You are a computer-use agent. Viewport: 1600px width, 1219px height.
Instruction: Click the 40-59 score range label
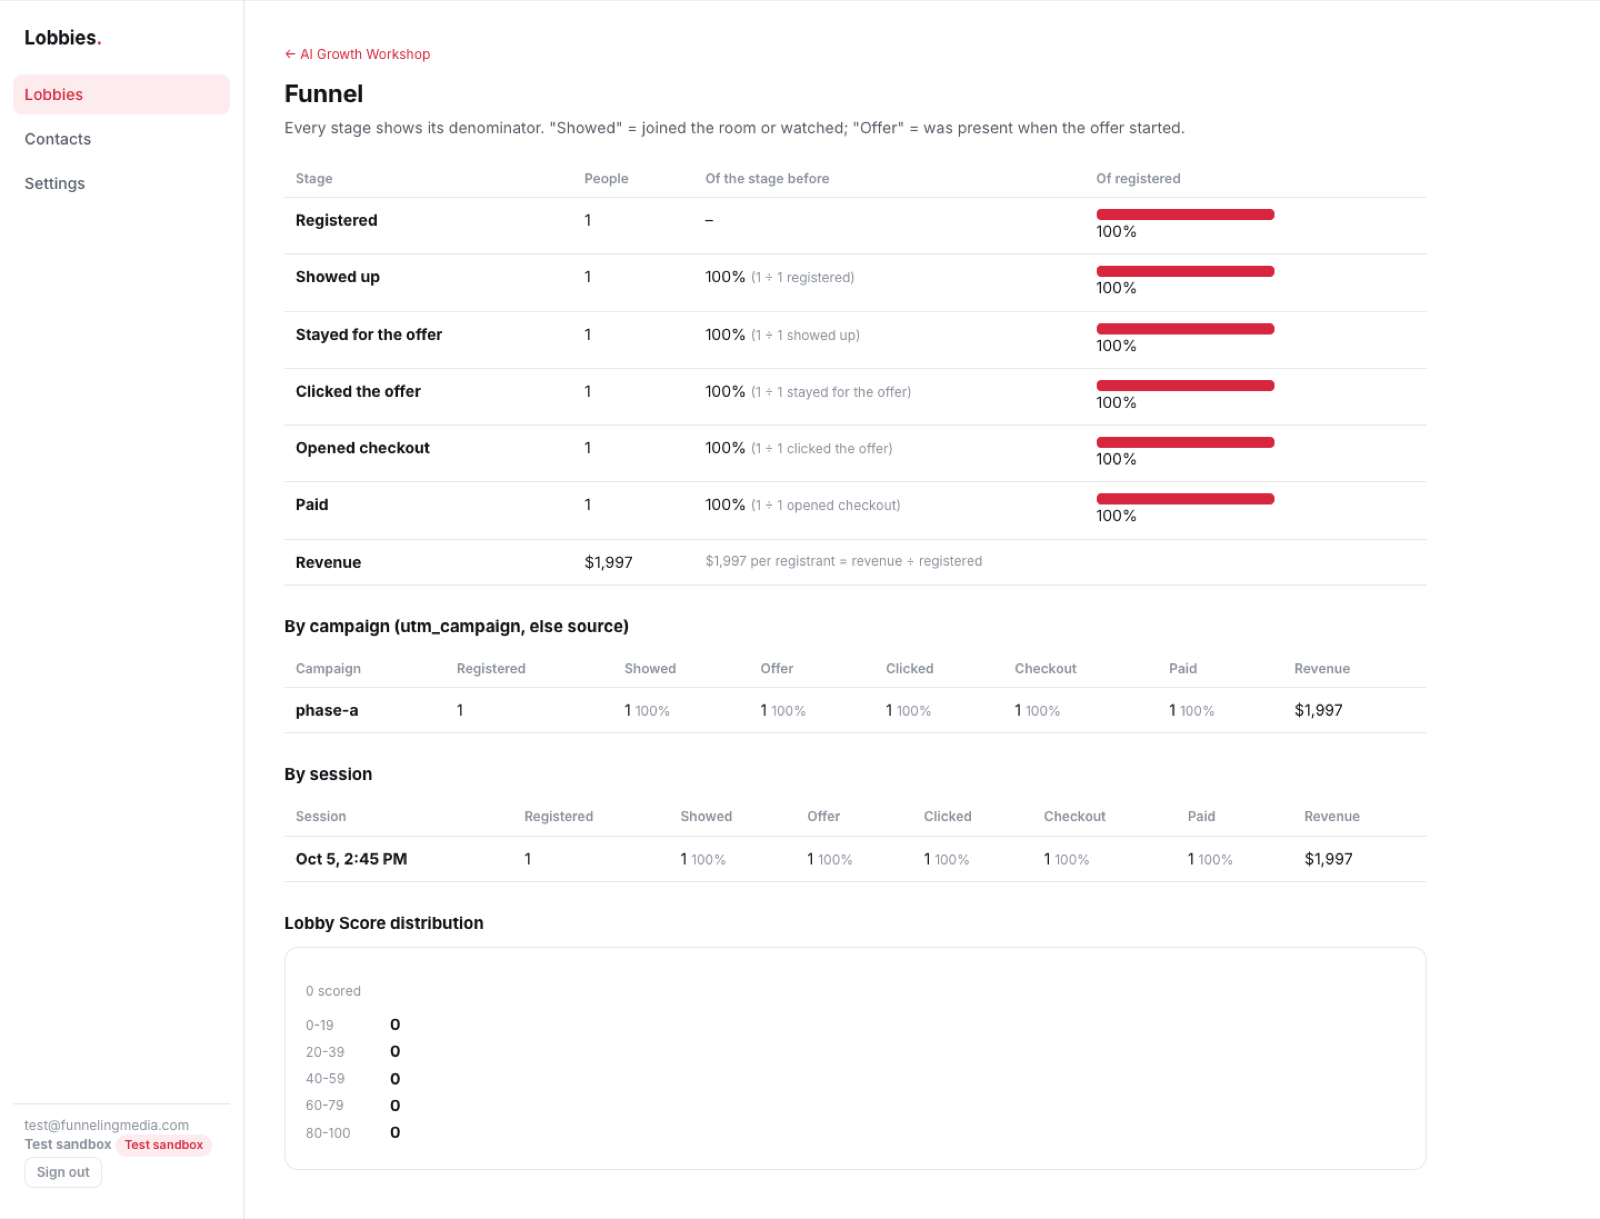(x=325, y=1079)
